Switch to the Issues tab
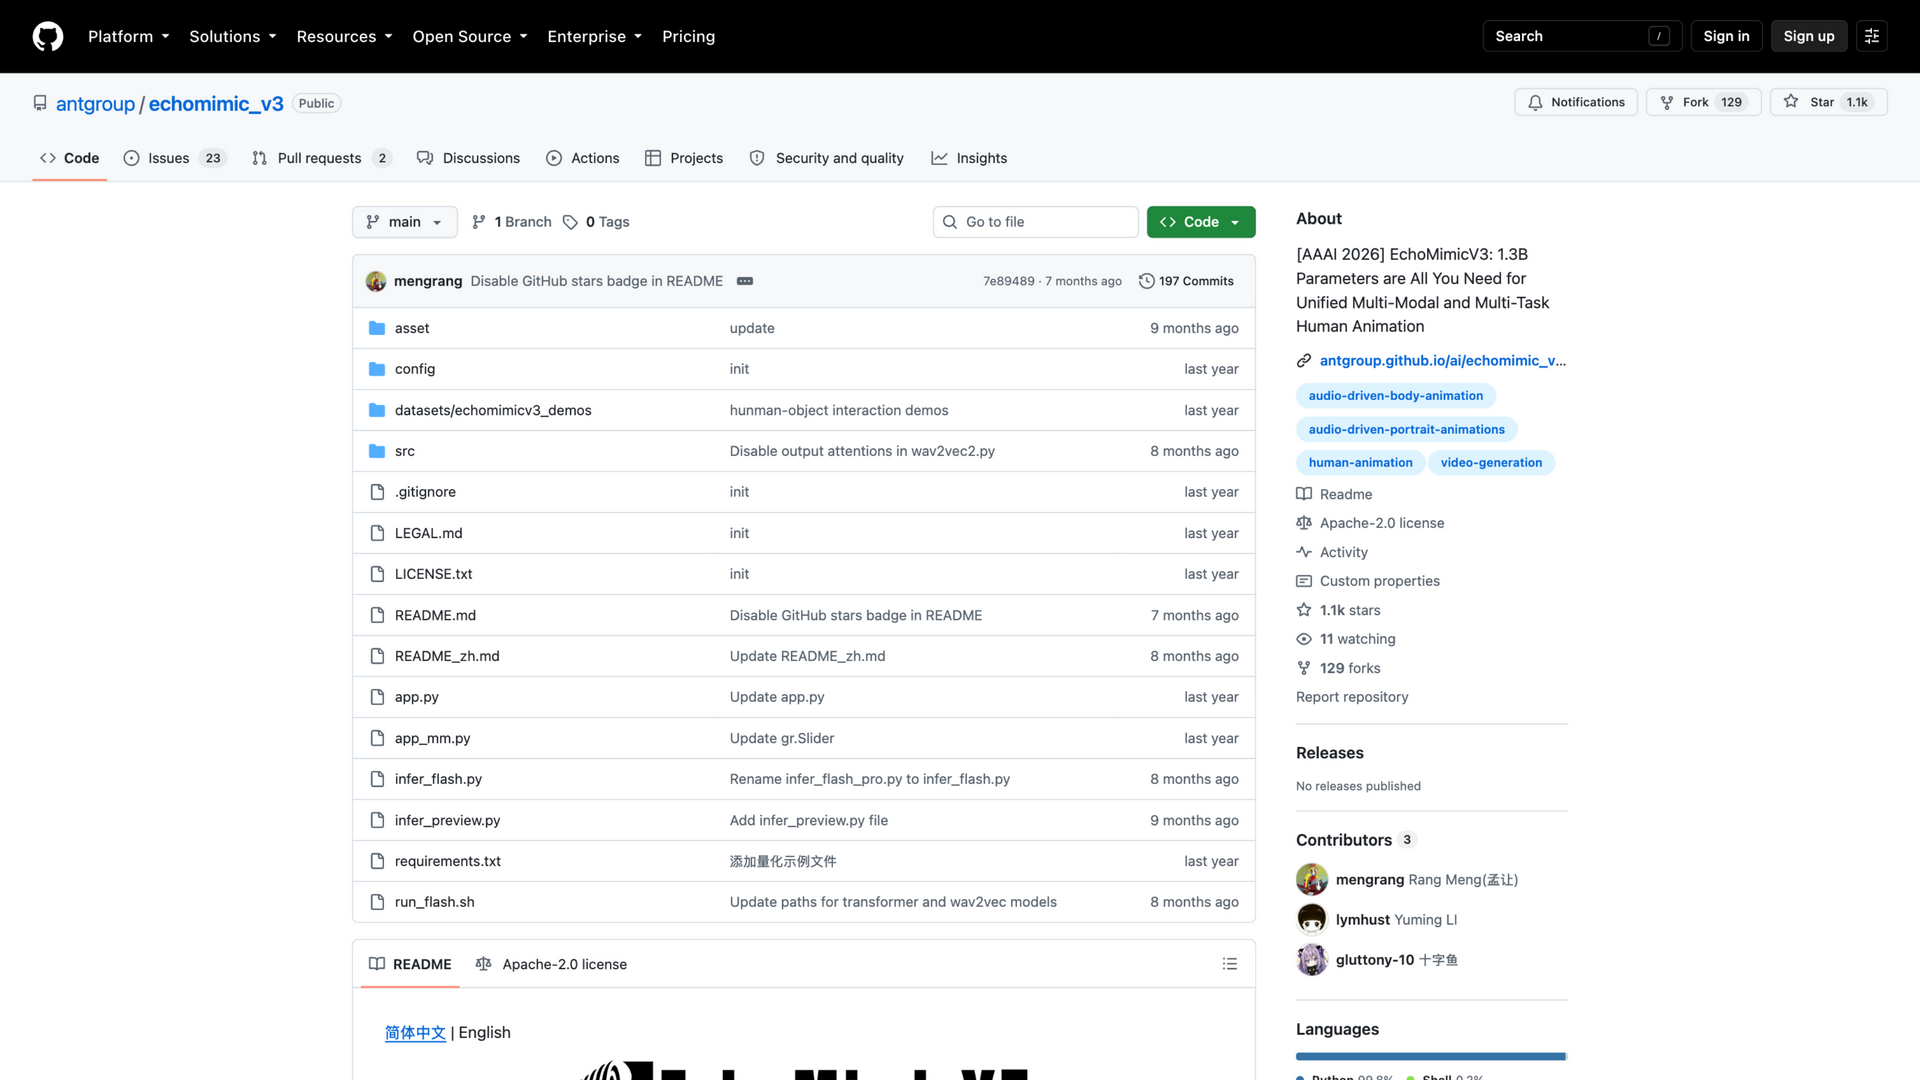 tap(175, 158)
